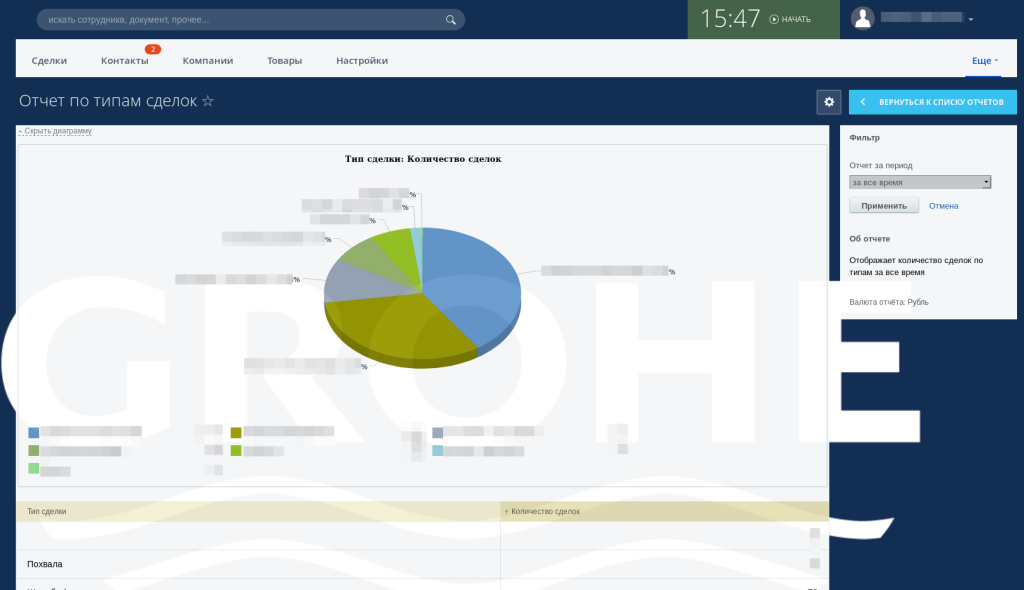Click the play icon beside НАЧАТЬ
Image resolution: width=1024 pixels, height=590 pixels.
774,20
